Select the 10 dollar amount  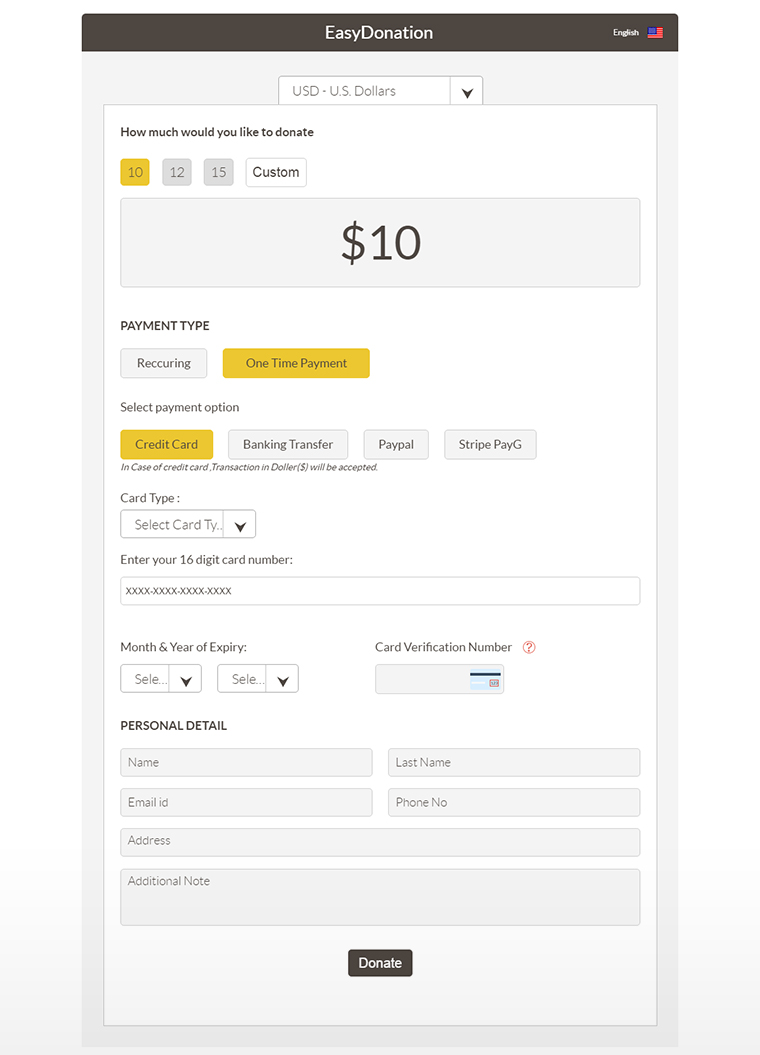pyautogui.click(x=135, y=172)
